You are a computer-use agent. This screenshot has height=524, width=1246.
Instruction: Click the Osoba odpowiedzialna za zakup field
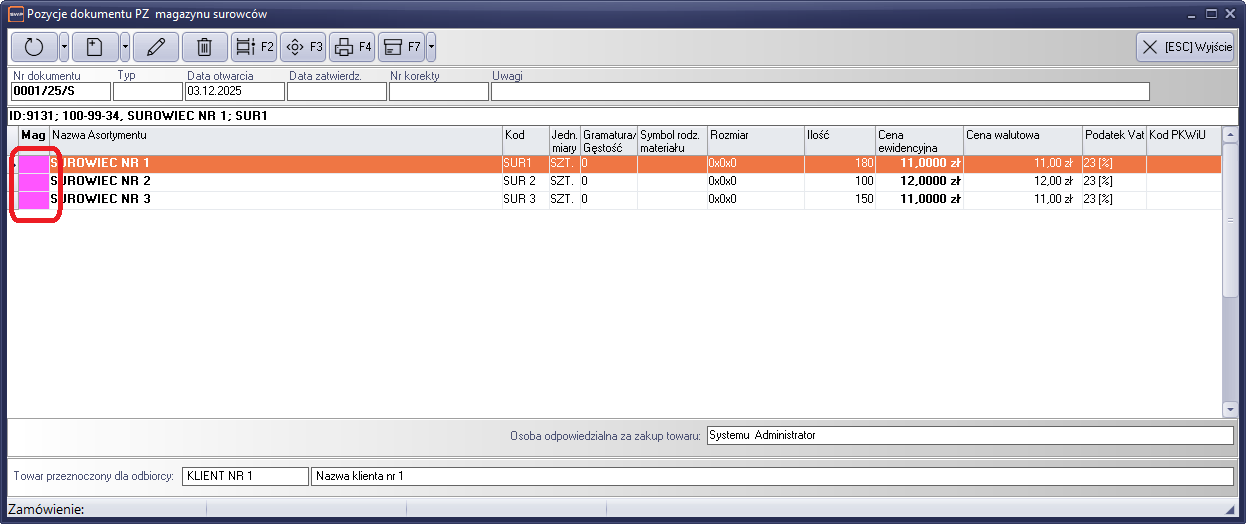(x=969, y=436)
